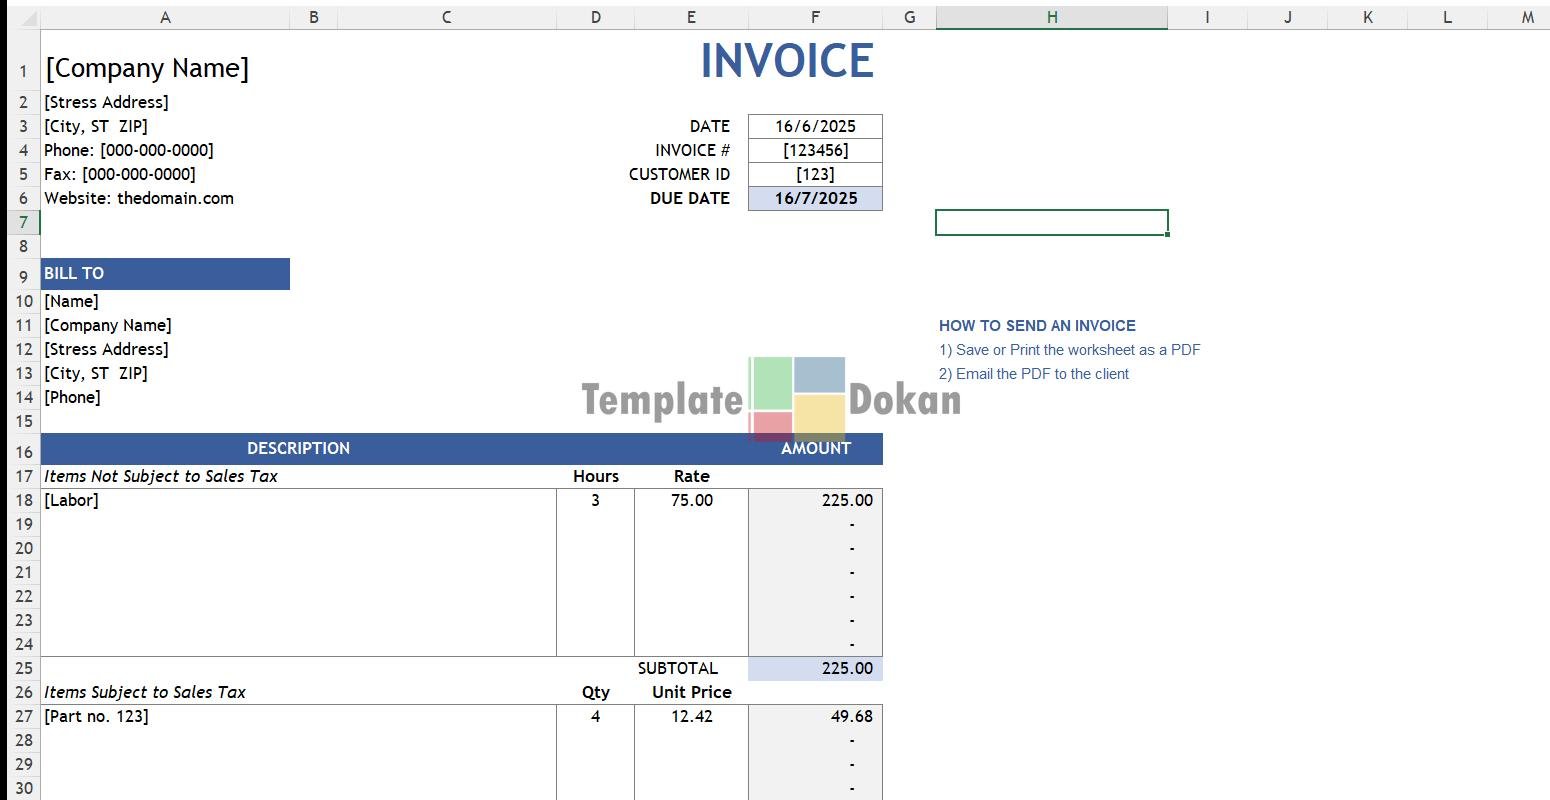
Task: Click the HOW TO SEND AN INVOICE heading
Action: [1037, 326]
